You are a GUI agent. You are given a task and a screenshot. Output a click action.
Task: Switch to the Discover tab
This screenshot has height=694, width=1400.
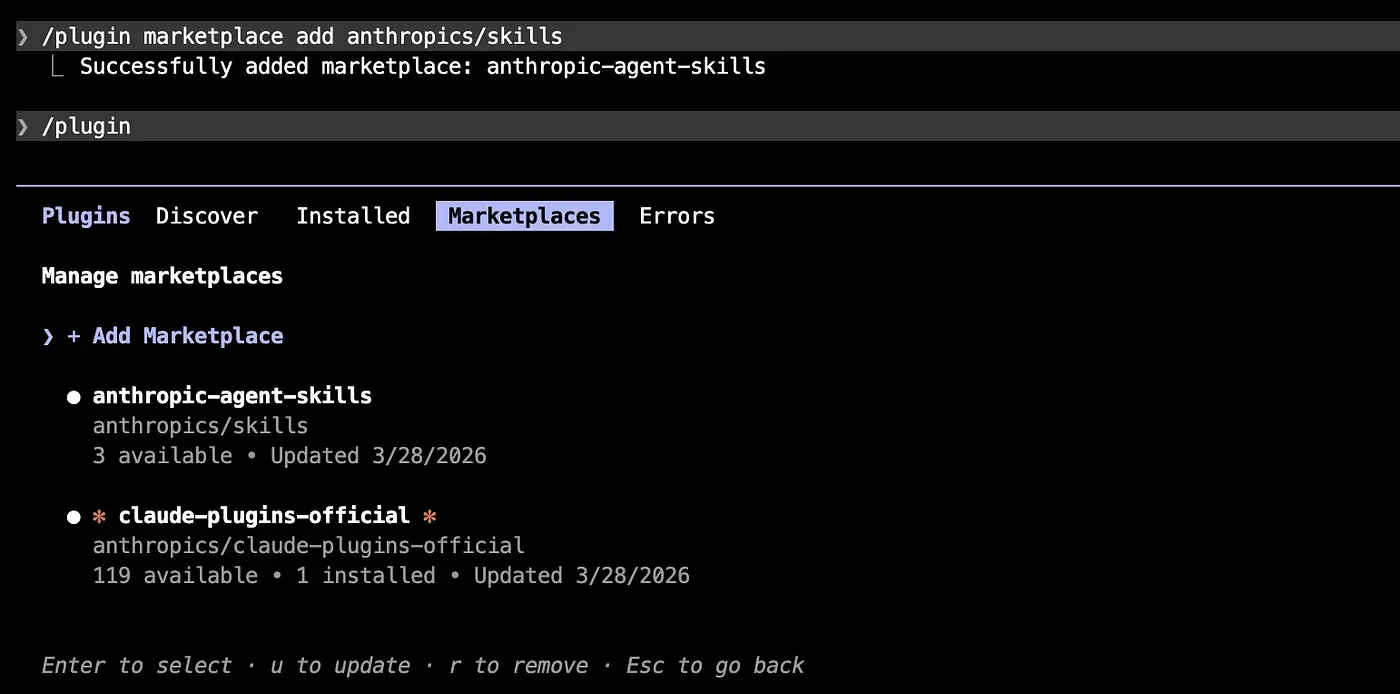click(x=206, y=215)
